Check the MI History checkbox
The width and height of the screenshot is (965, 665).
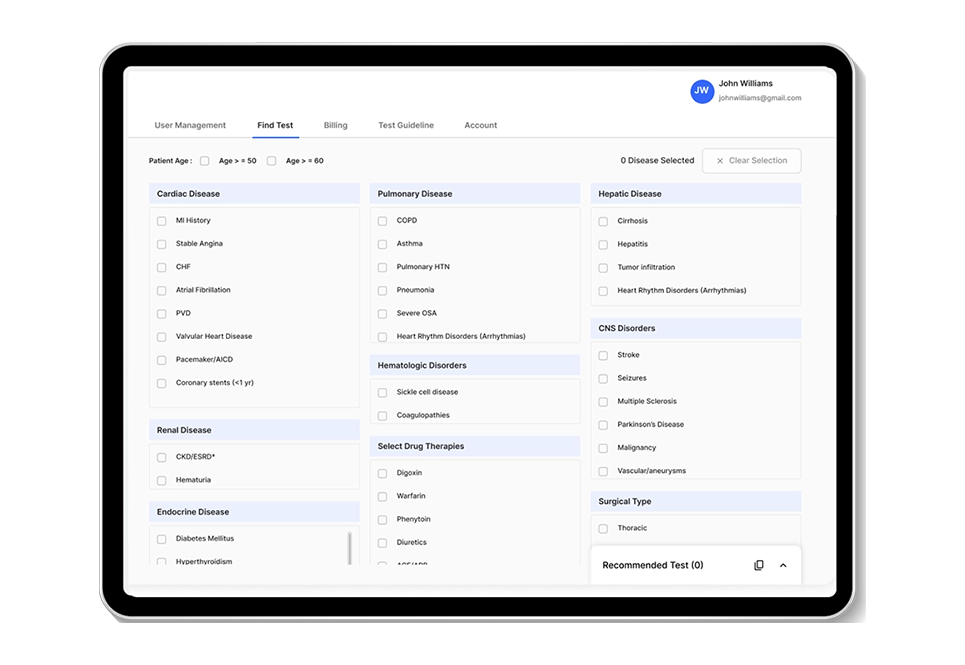click(x=162, y=221)
